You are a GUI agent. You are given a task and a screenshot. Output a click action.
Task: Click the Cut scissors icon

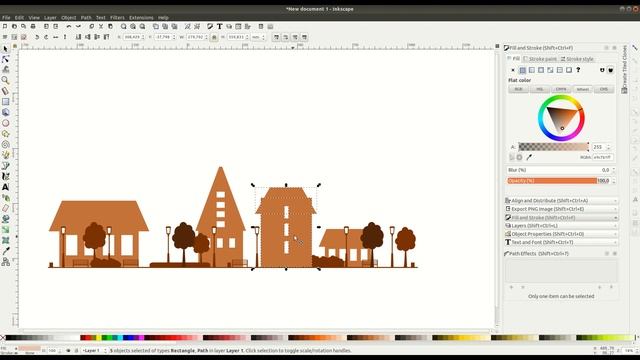pyautogui.click(x=101, y=27)
